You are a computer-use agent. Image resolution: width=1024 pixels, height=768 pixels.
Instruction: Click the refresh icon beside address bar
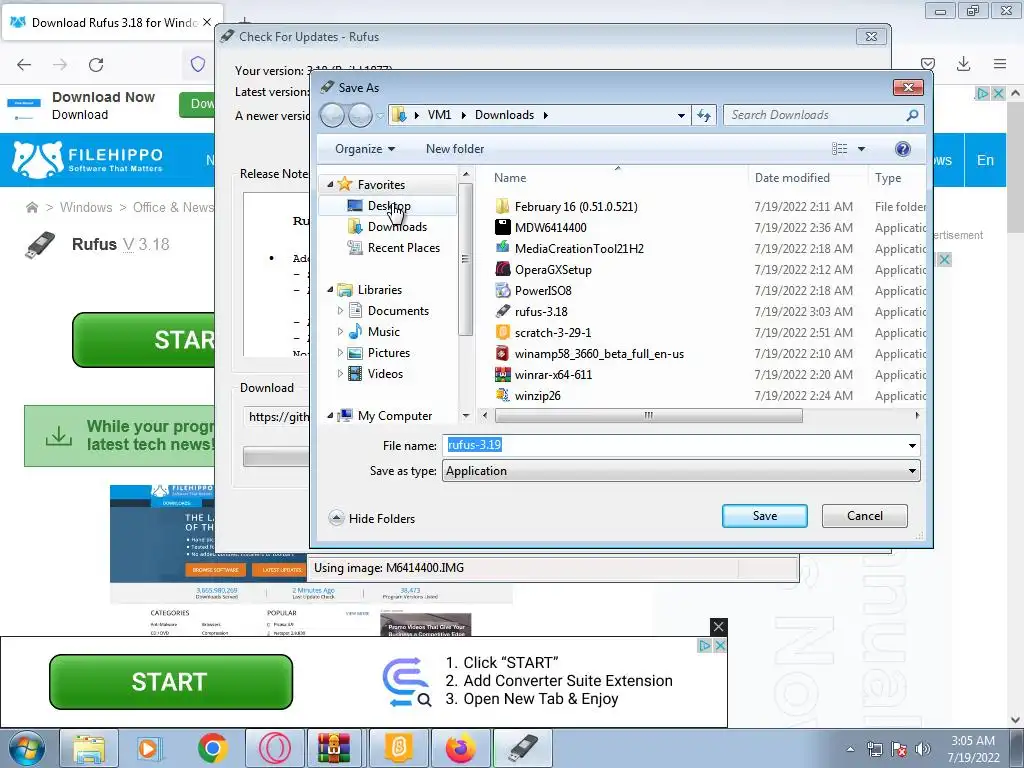click(x=703, y=115)
